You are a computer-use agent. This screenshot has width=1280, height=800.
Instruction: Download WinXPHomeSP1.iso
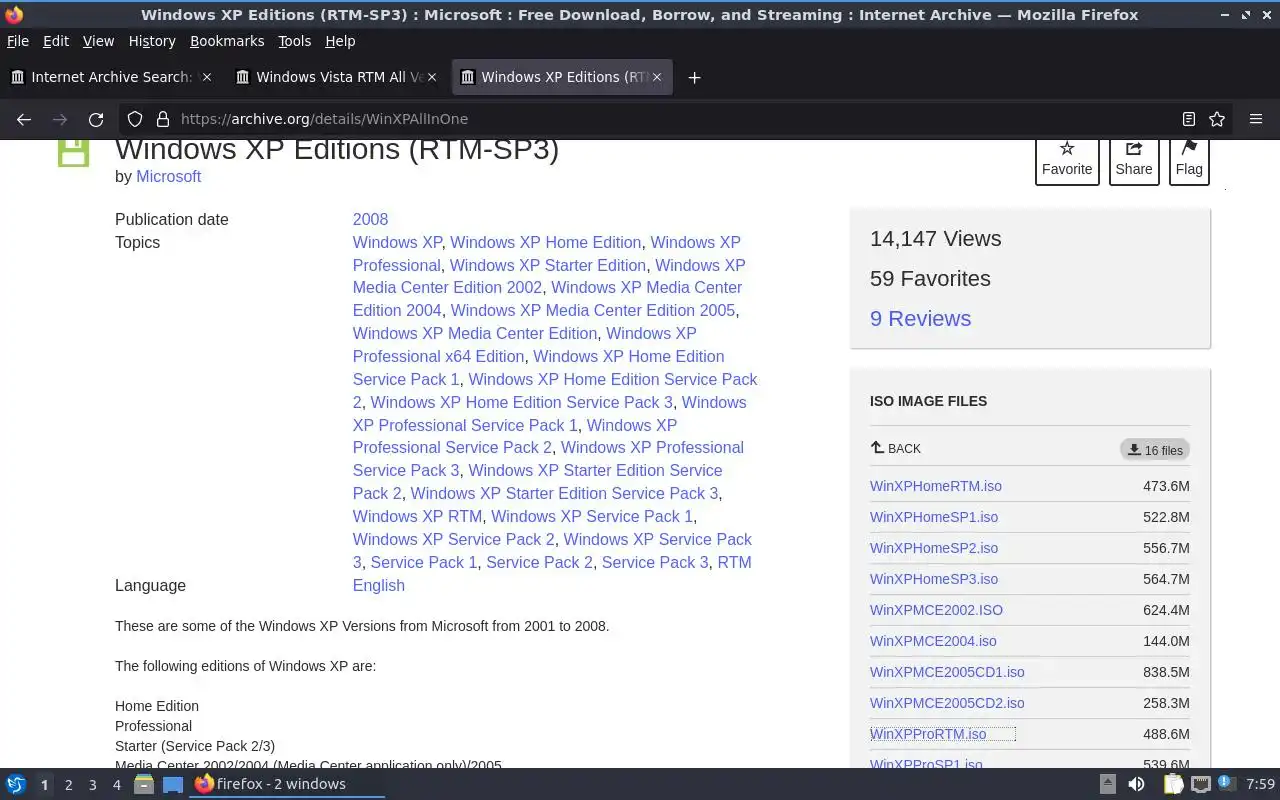click(x=934, y=517)
